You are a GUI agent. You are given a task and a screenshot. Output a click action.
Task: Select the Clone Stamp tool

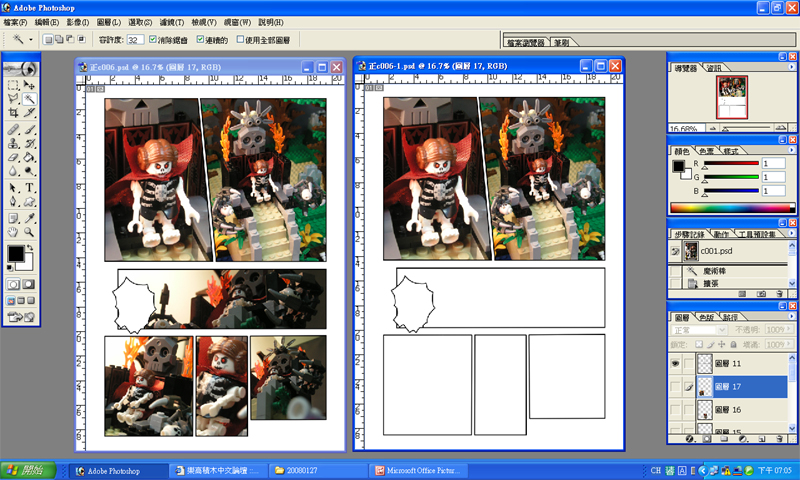pyautogui.click(x=13, y=143)
